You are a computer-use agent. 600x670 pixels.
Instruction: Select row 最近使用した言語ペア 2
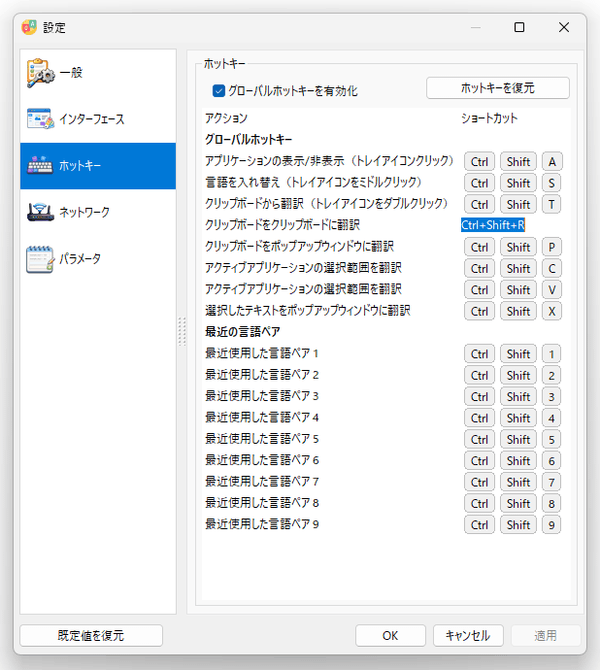point(386,375)
